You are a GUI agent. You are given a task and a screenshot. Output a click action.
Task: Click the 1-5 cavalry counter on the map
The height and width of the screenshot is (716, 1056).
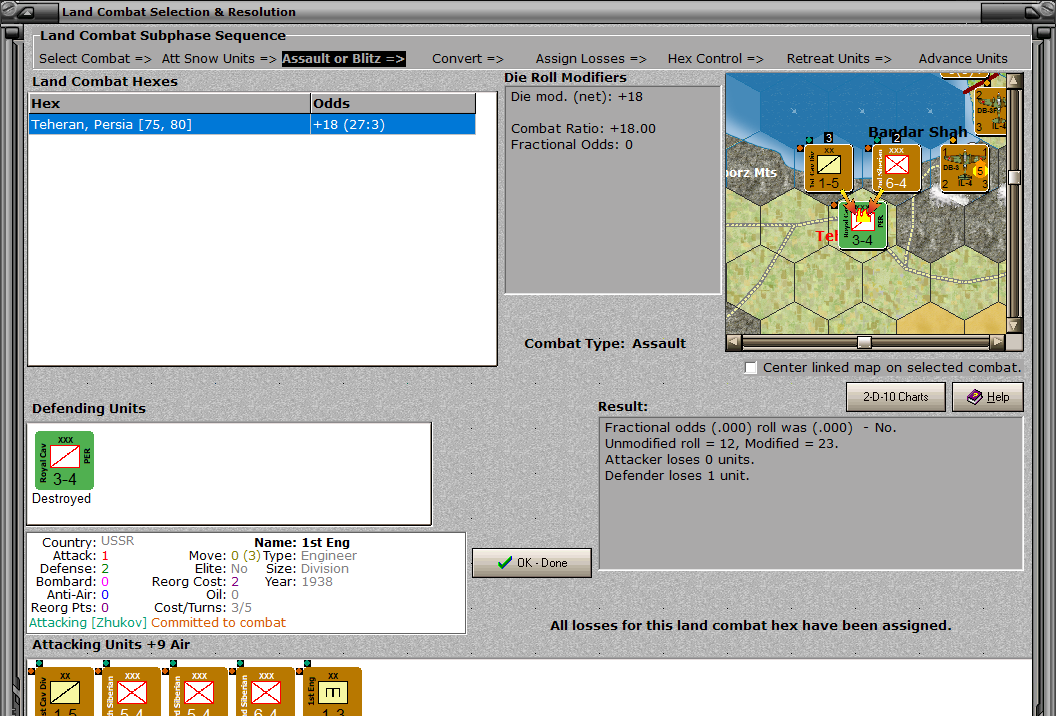click(828, 168)
